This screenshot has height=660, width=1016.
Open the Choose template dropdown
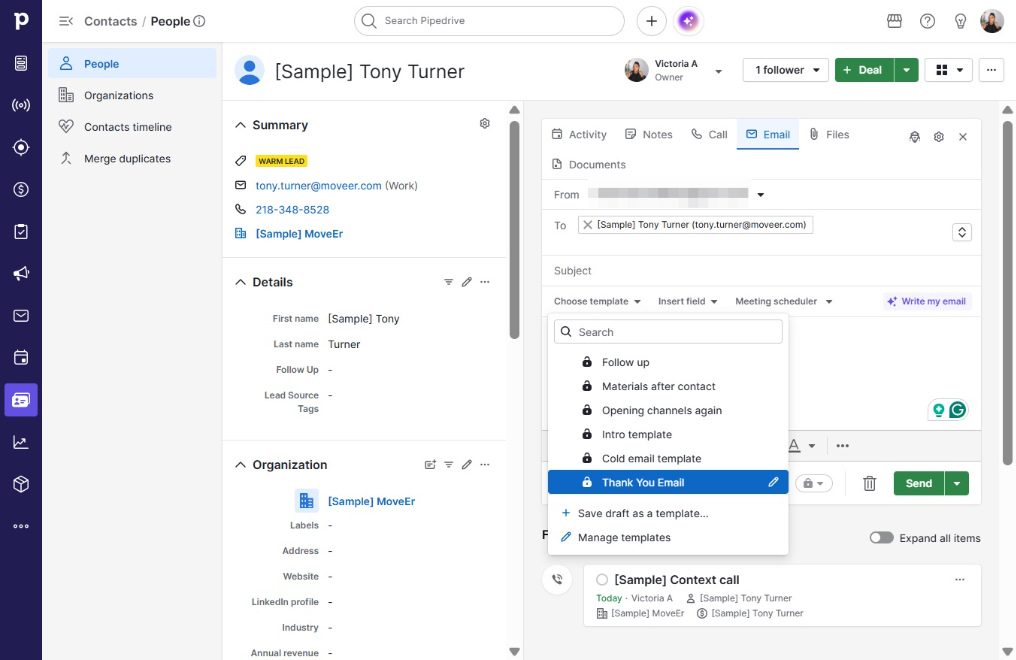[x=597, y=301]
